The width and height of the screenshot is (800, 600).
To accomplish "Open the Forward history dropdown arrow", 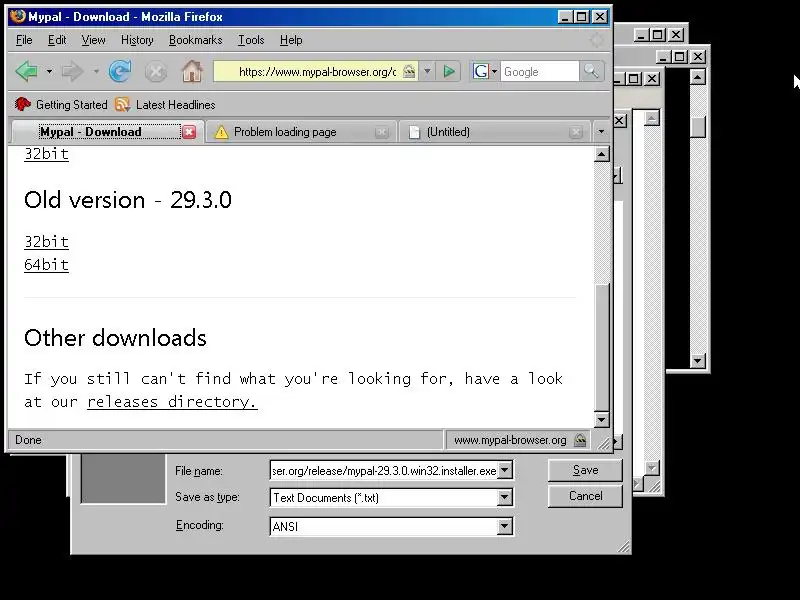I will coord(96,71).
